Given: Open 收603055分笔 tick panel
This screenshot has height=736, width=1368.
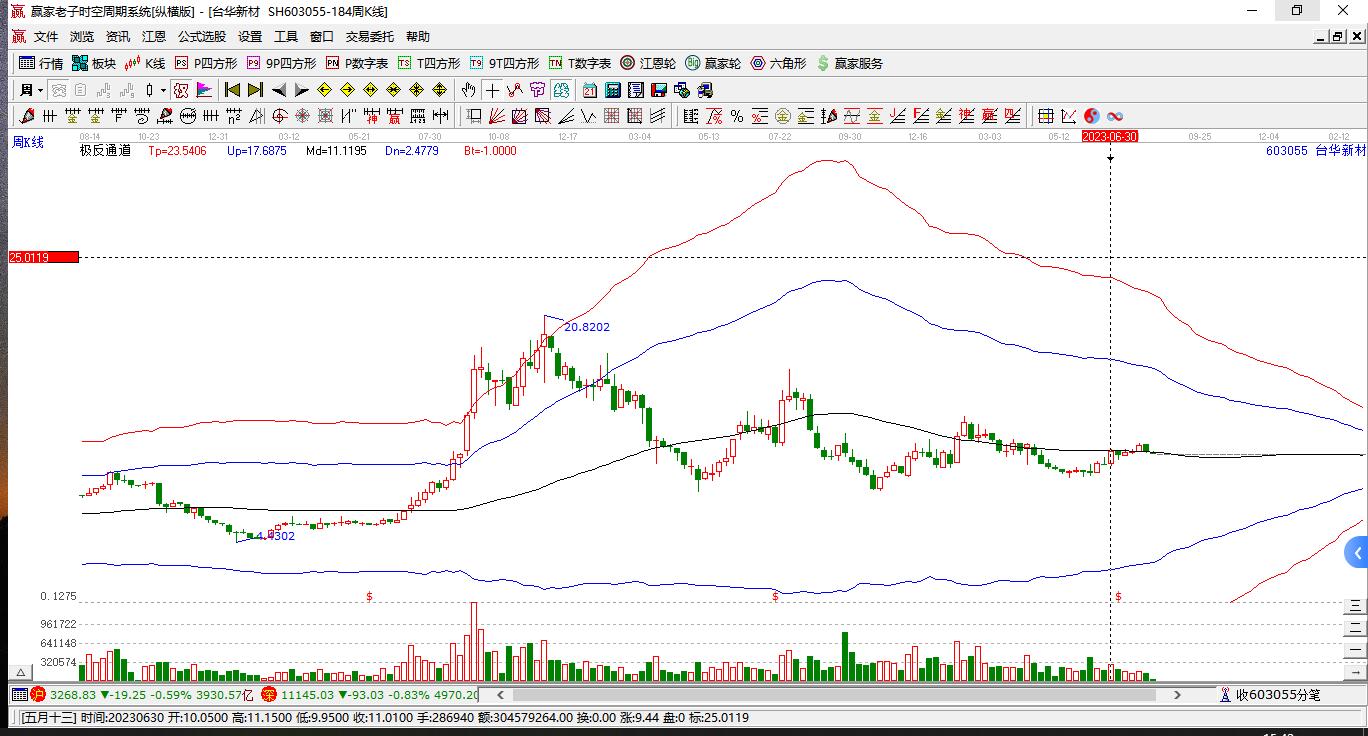Looking at the screenshot, I should 1277,694.
